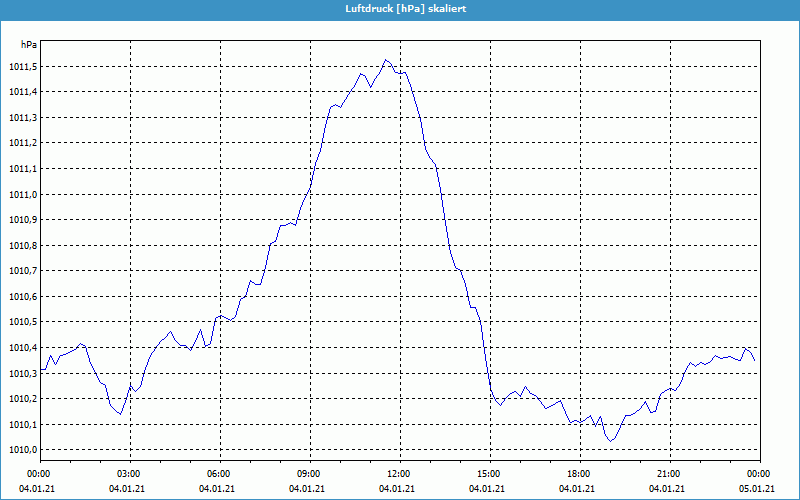Click the highest peak of the pressure curve
Screen dimensions: 800x500
point(386,60)
